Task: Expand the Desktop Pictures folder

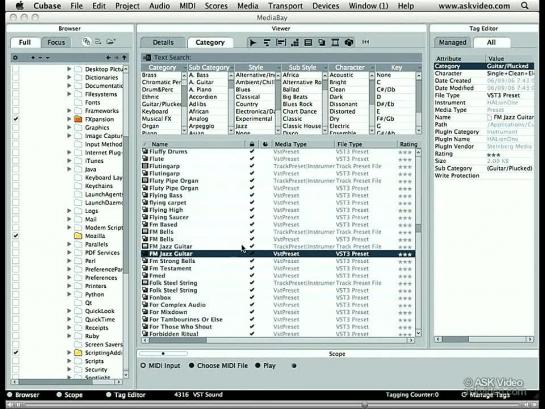Action: 69,69
